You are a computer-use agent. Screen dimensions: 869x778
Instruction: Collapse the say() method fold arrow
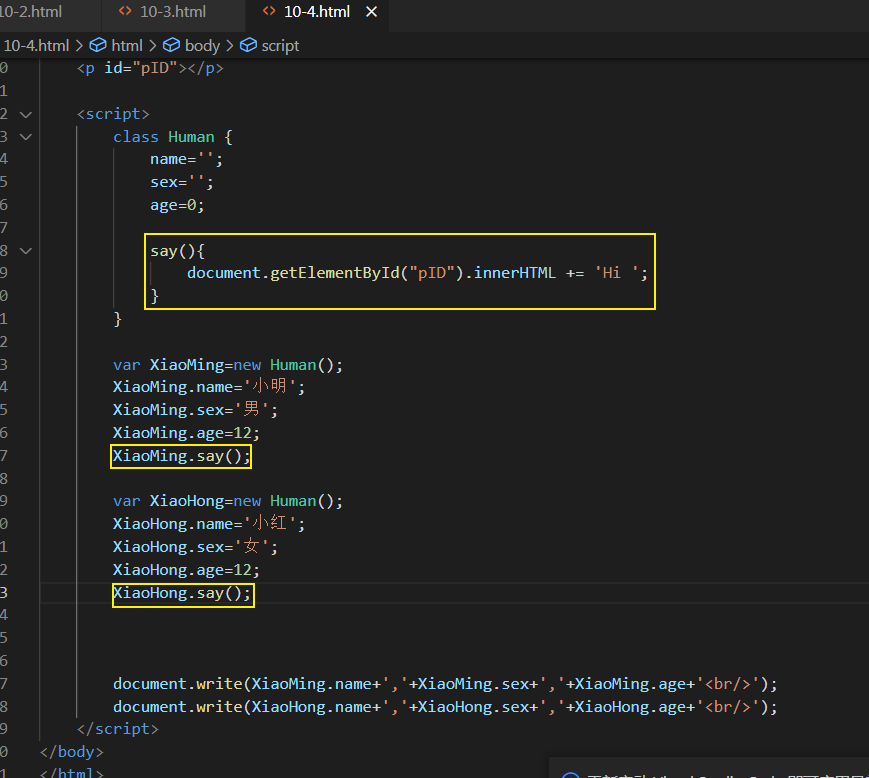tap(25, 251)
